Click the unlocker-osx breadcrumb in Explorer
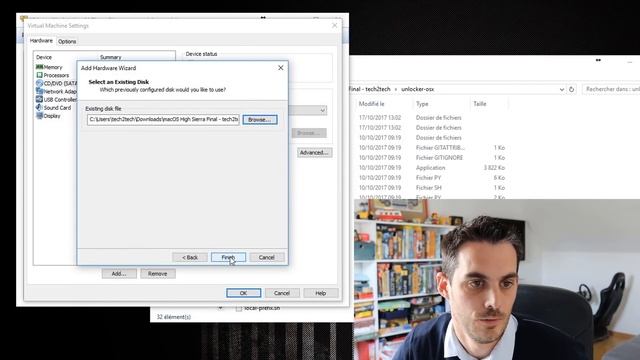640x360 pixels. click(417, 89)
